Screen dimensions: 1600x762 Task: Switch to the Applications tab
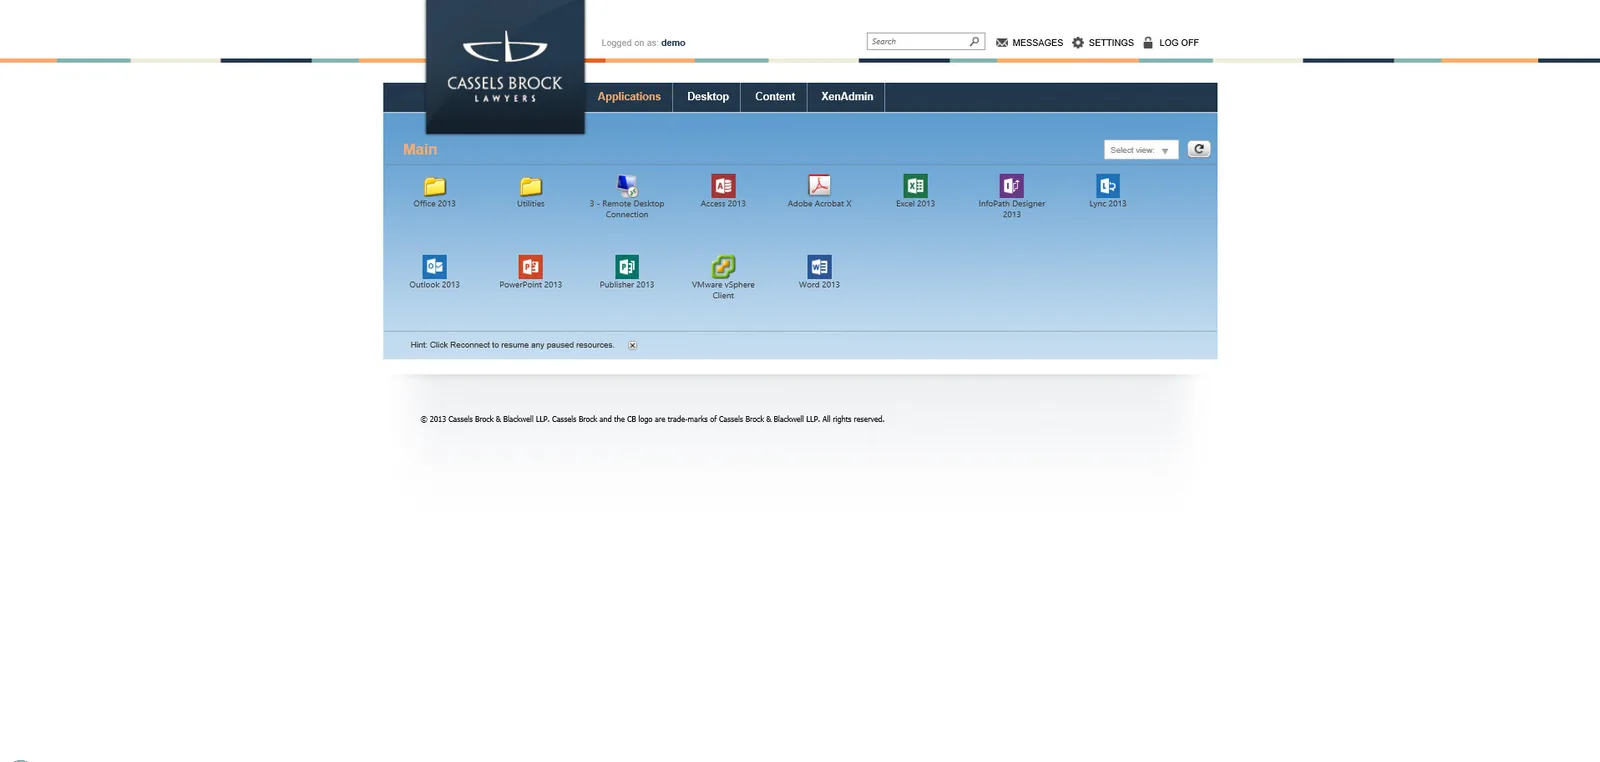pos(629,97)
